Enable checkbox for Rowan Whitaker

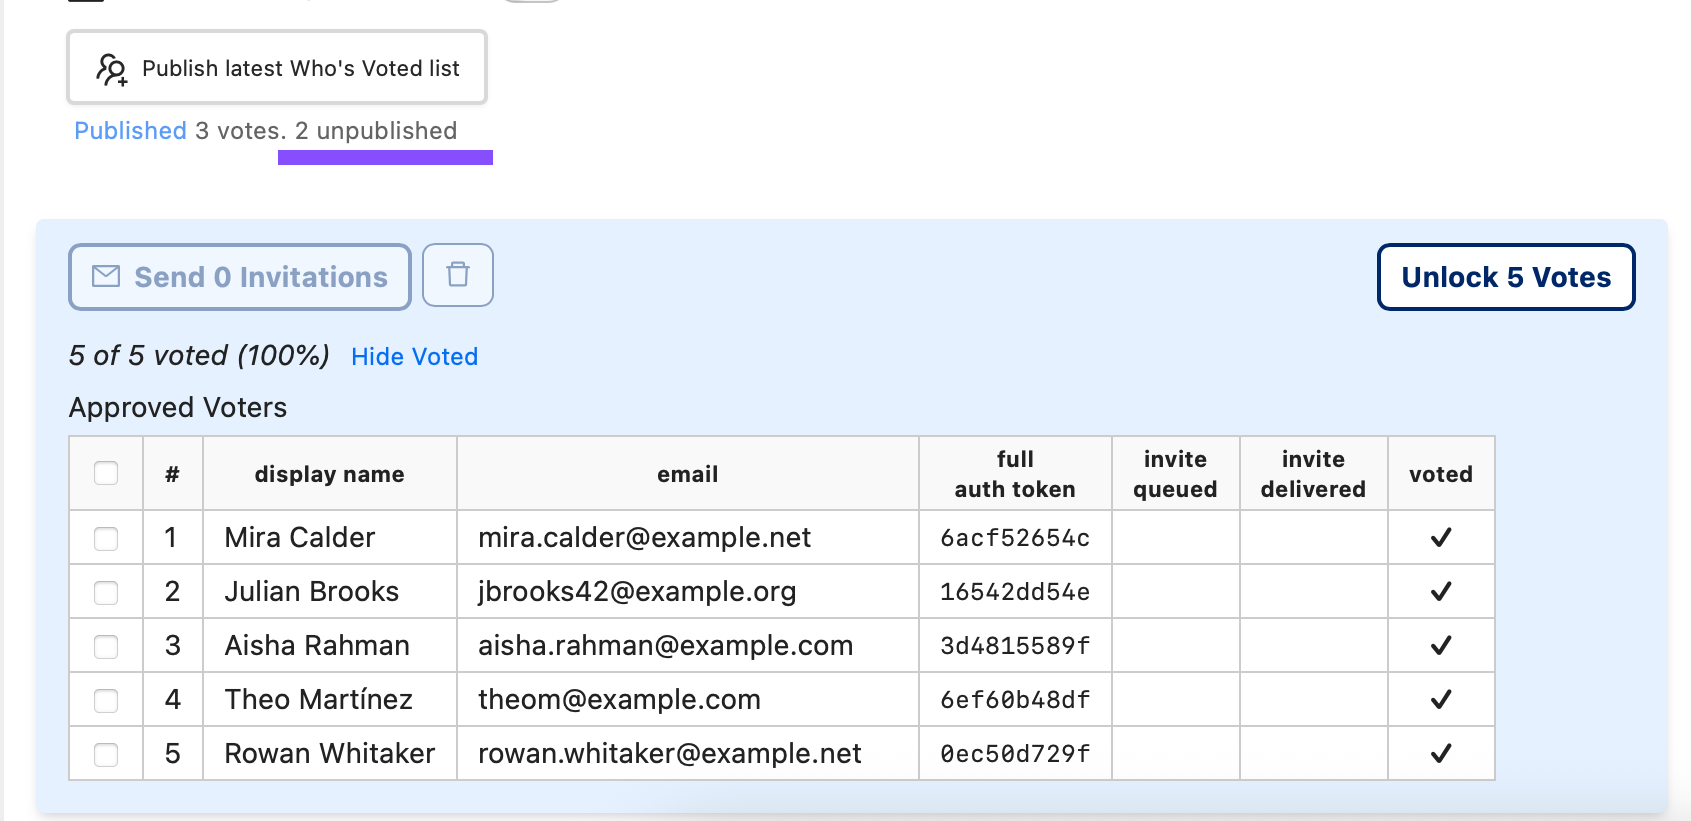[x=106, y=755]
